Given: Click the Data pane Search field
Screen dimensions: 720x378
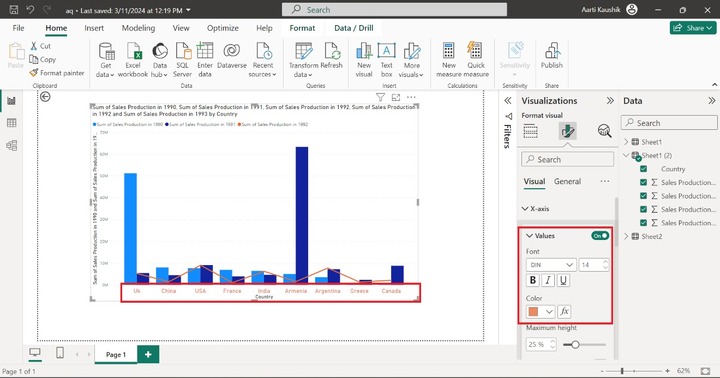Looking at the screenshot, I should click(x=669, y=123).
